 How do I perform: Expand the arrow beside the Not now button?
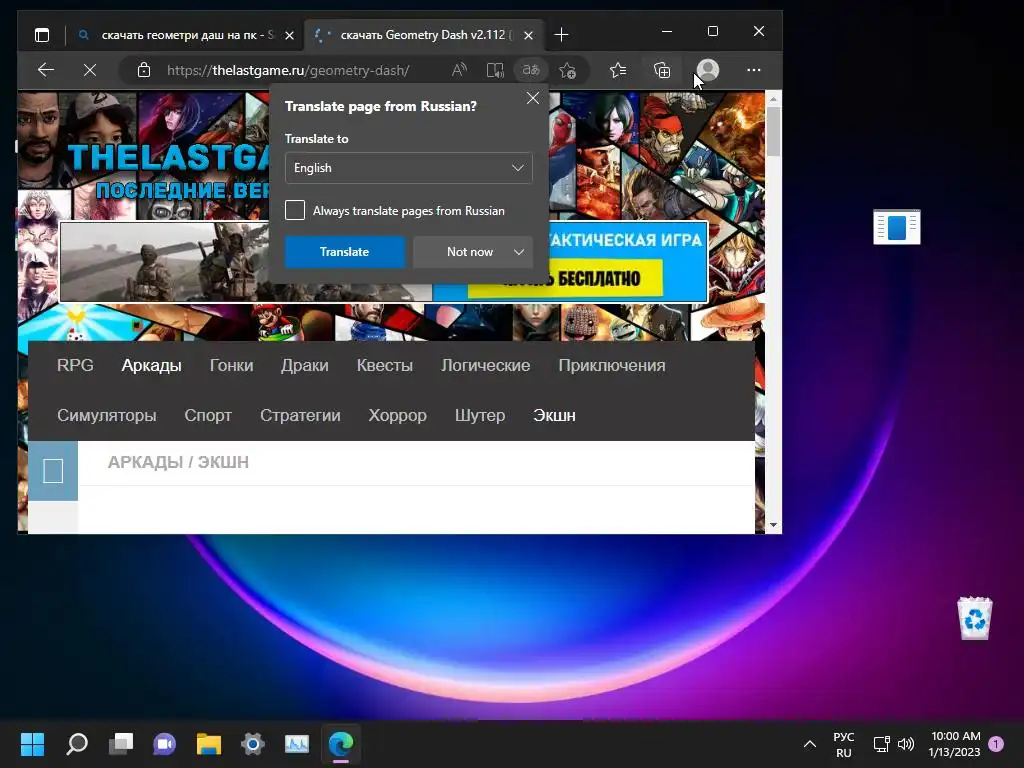(519, 252)
